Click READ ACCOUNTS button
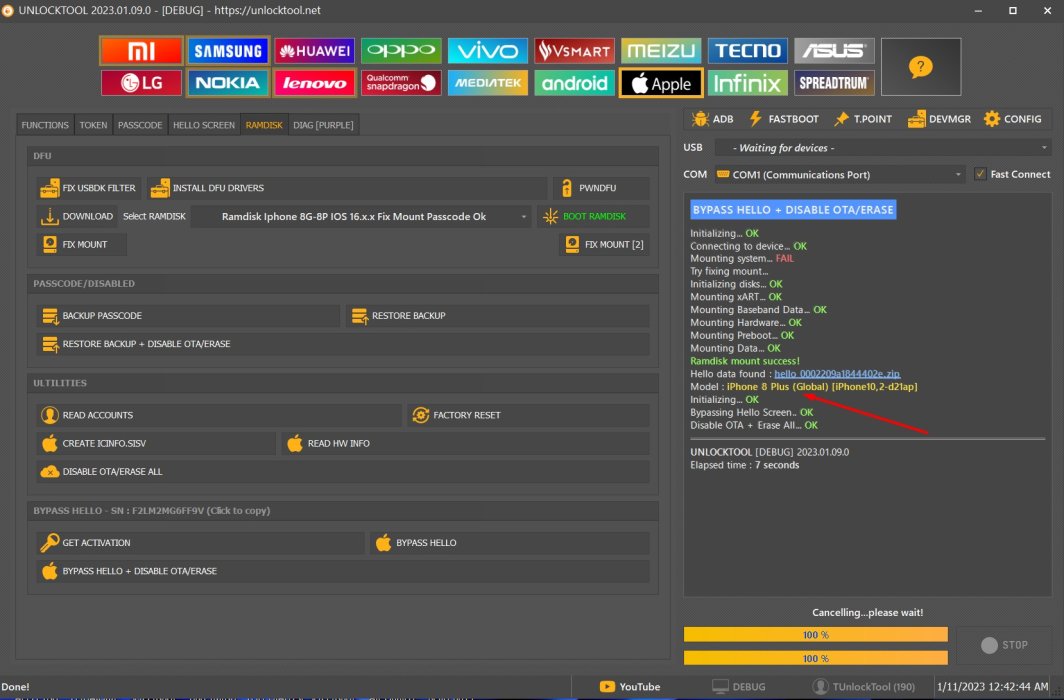This screenshot has height=700, width=1064. pos(218,415)
